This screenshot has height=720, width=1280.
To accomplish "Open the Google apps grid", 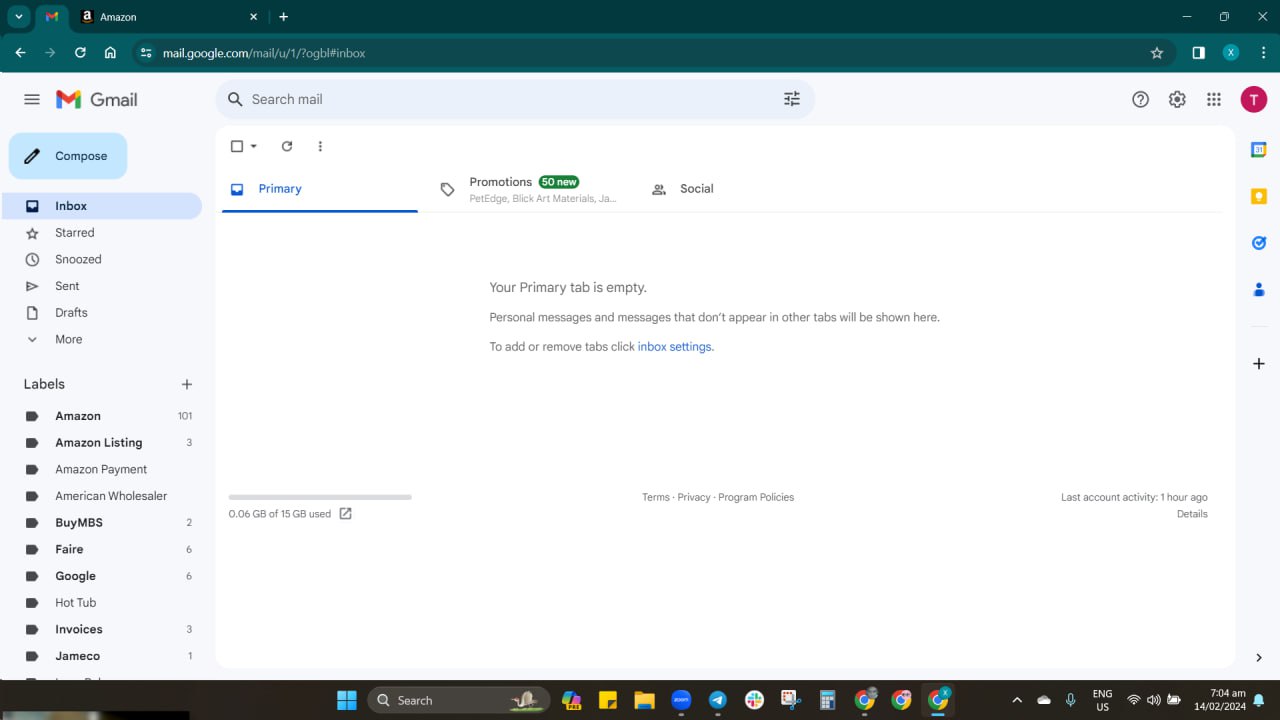I will [1214, 99].
